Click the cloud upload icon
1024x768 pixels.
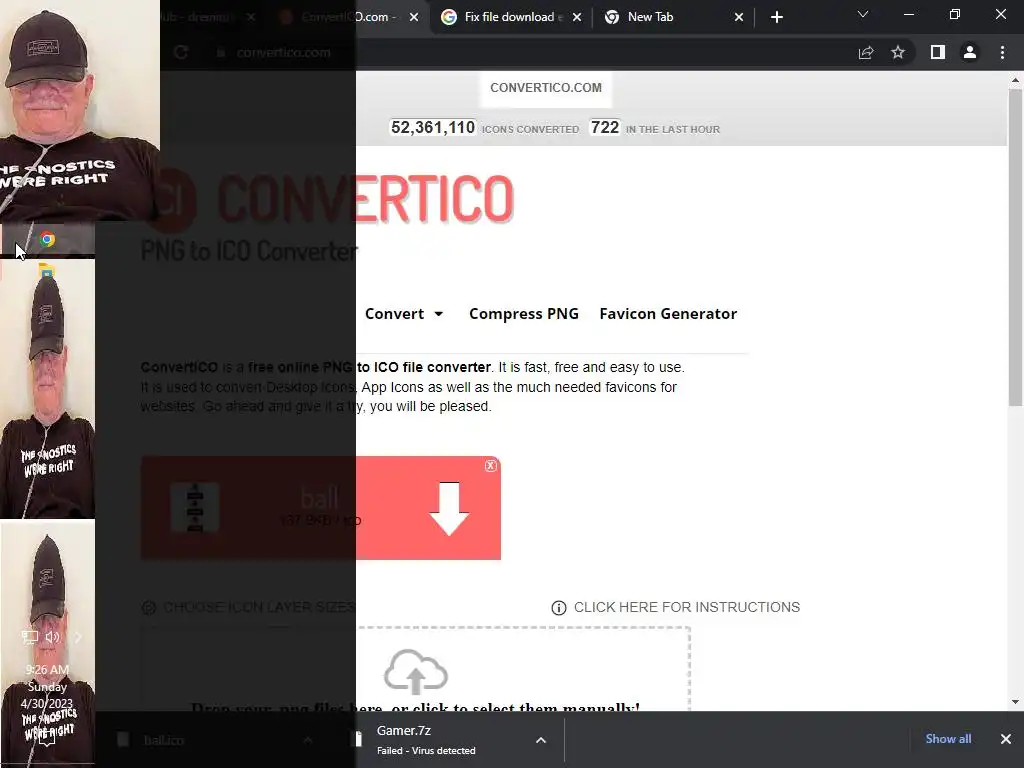415,671
